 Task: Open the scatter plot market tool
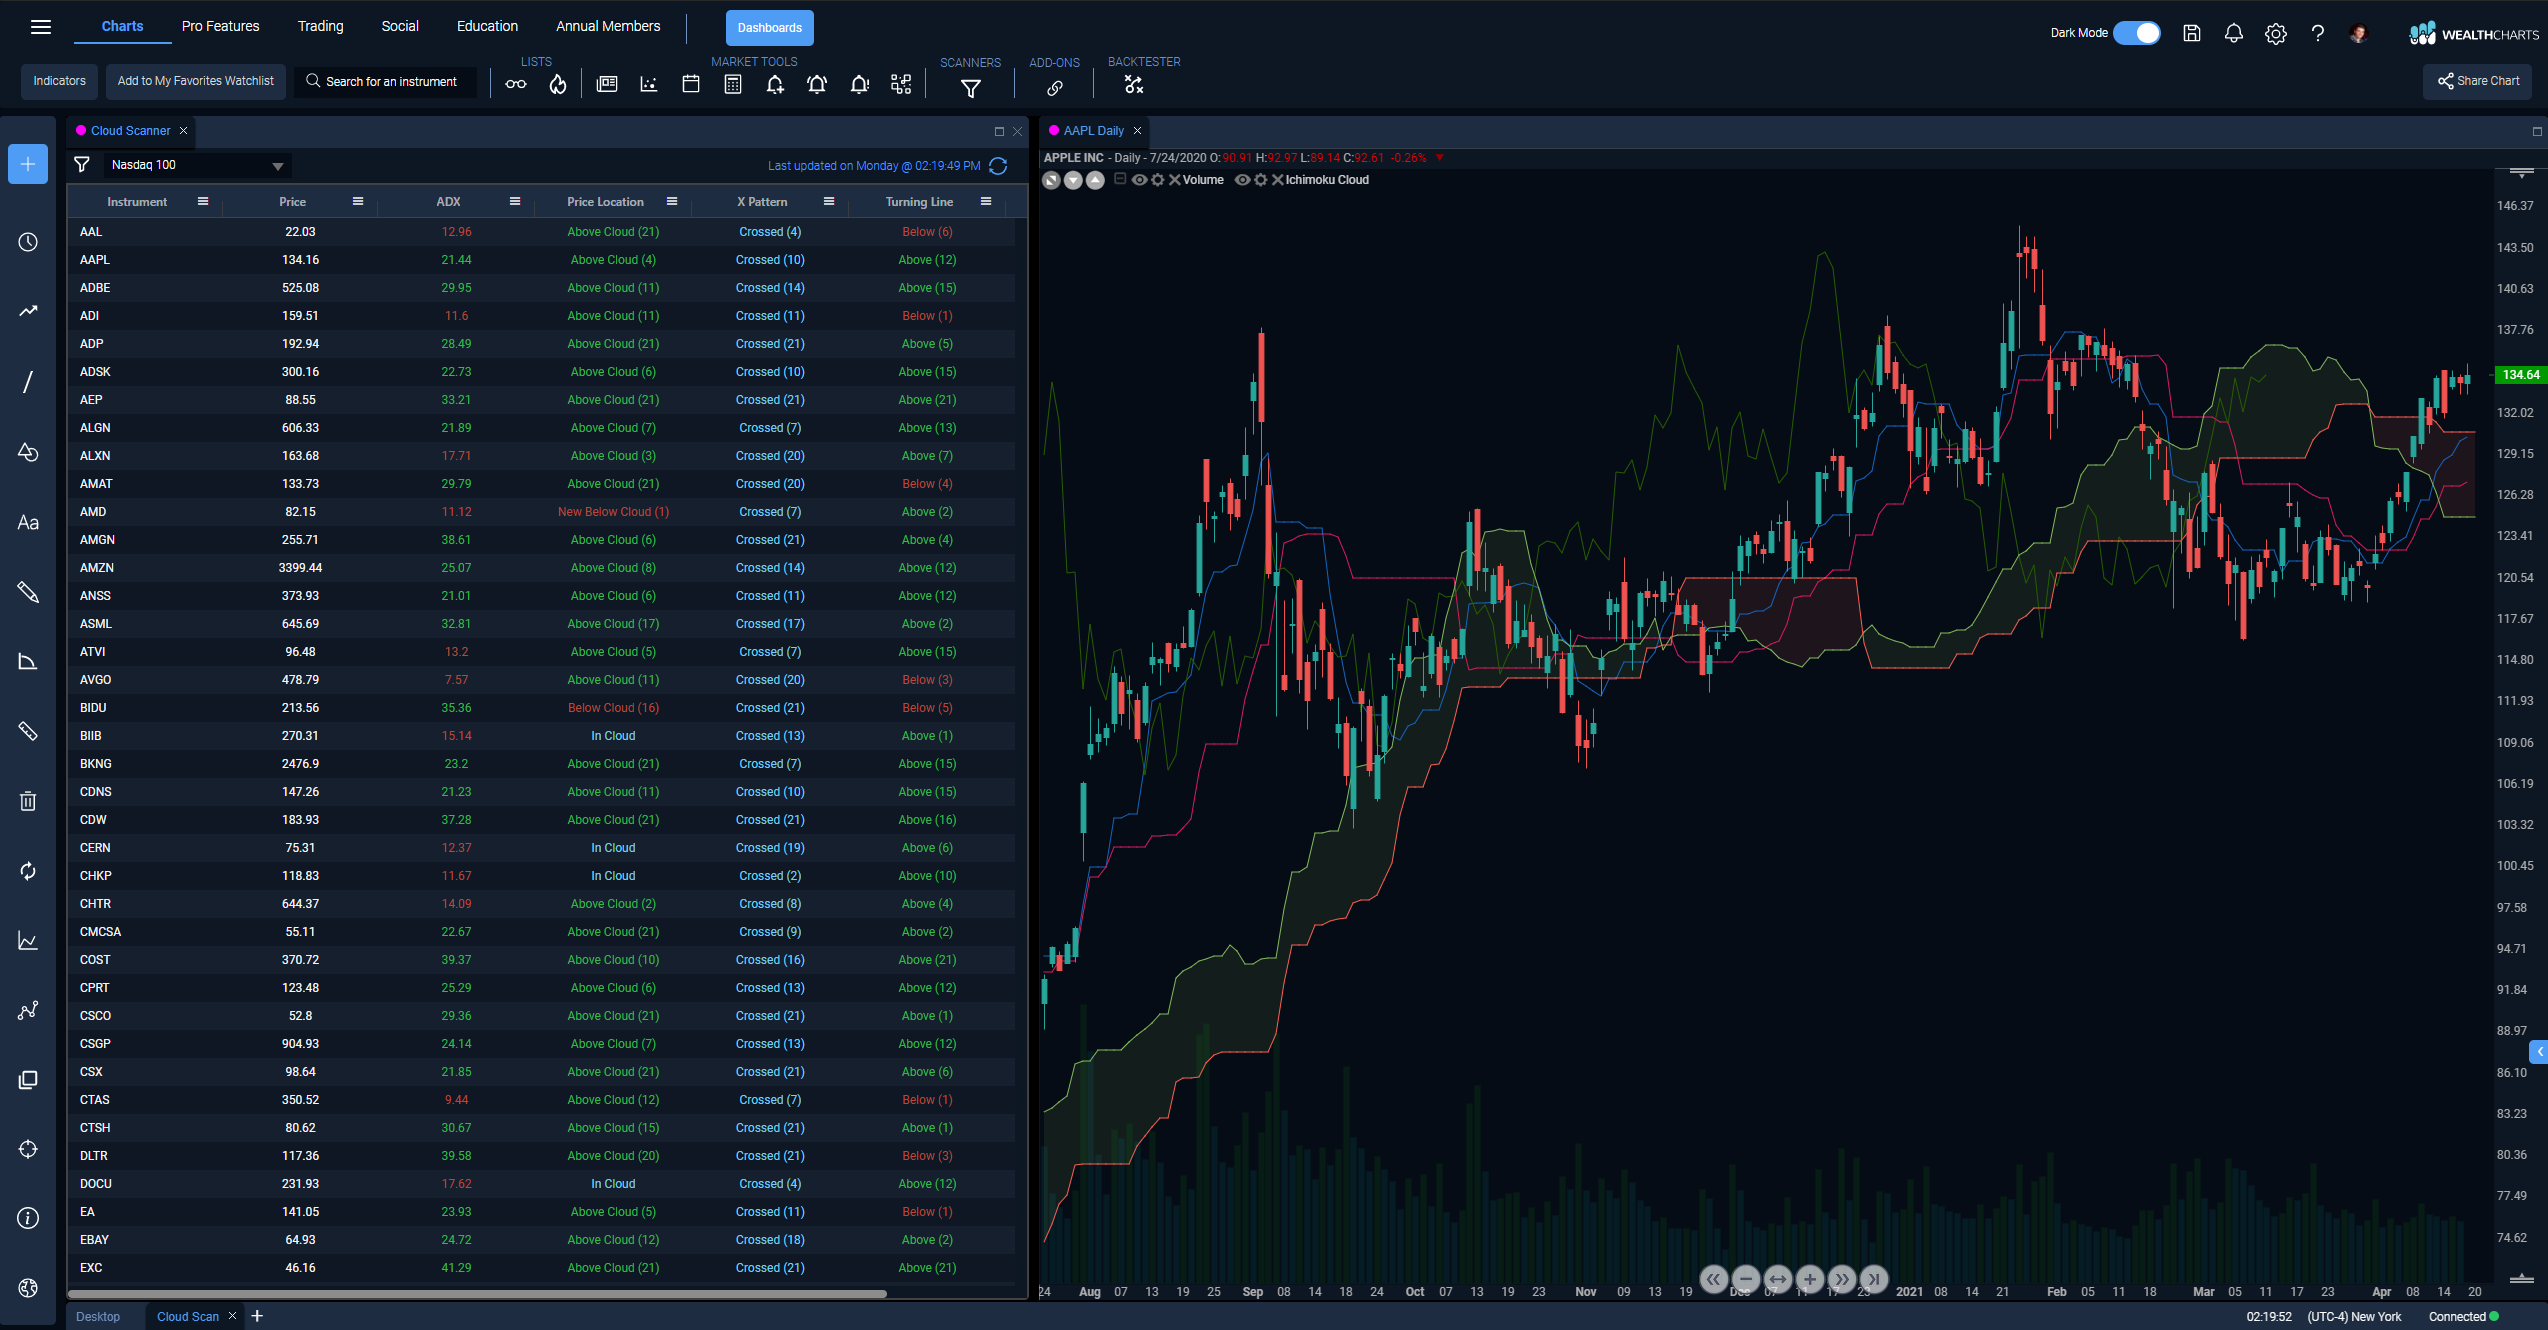[x=649, y=85]
